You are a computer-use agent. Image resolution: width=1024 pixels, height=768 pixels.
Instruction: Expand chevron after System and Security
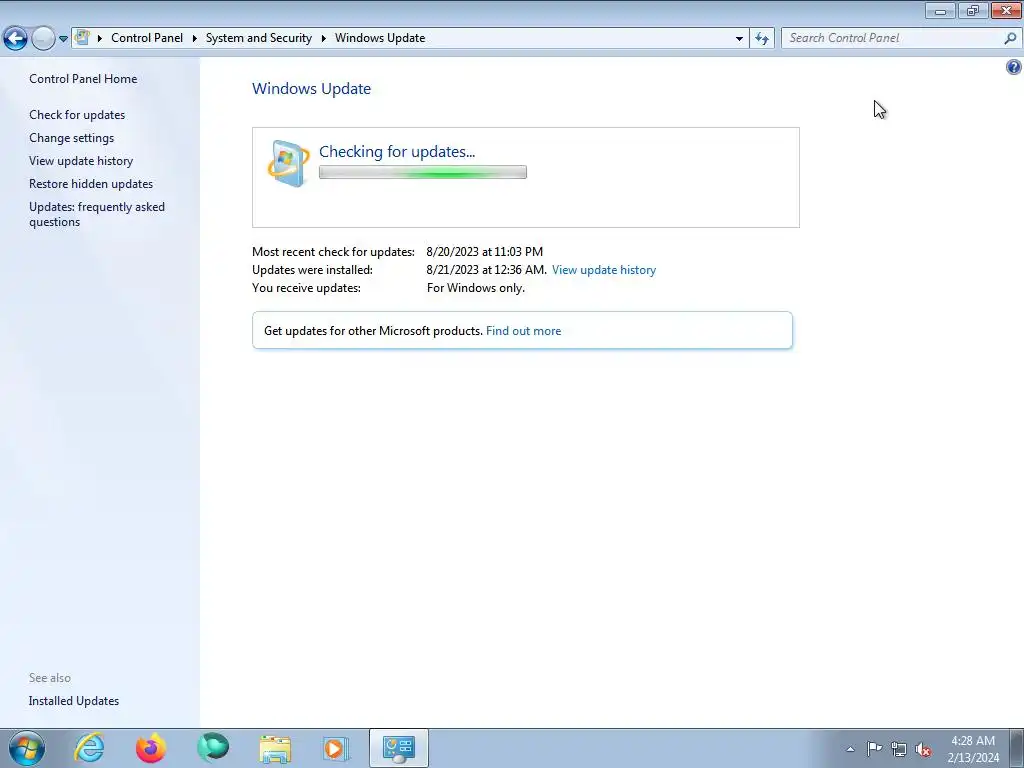point(323,38)
